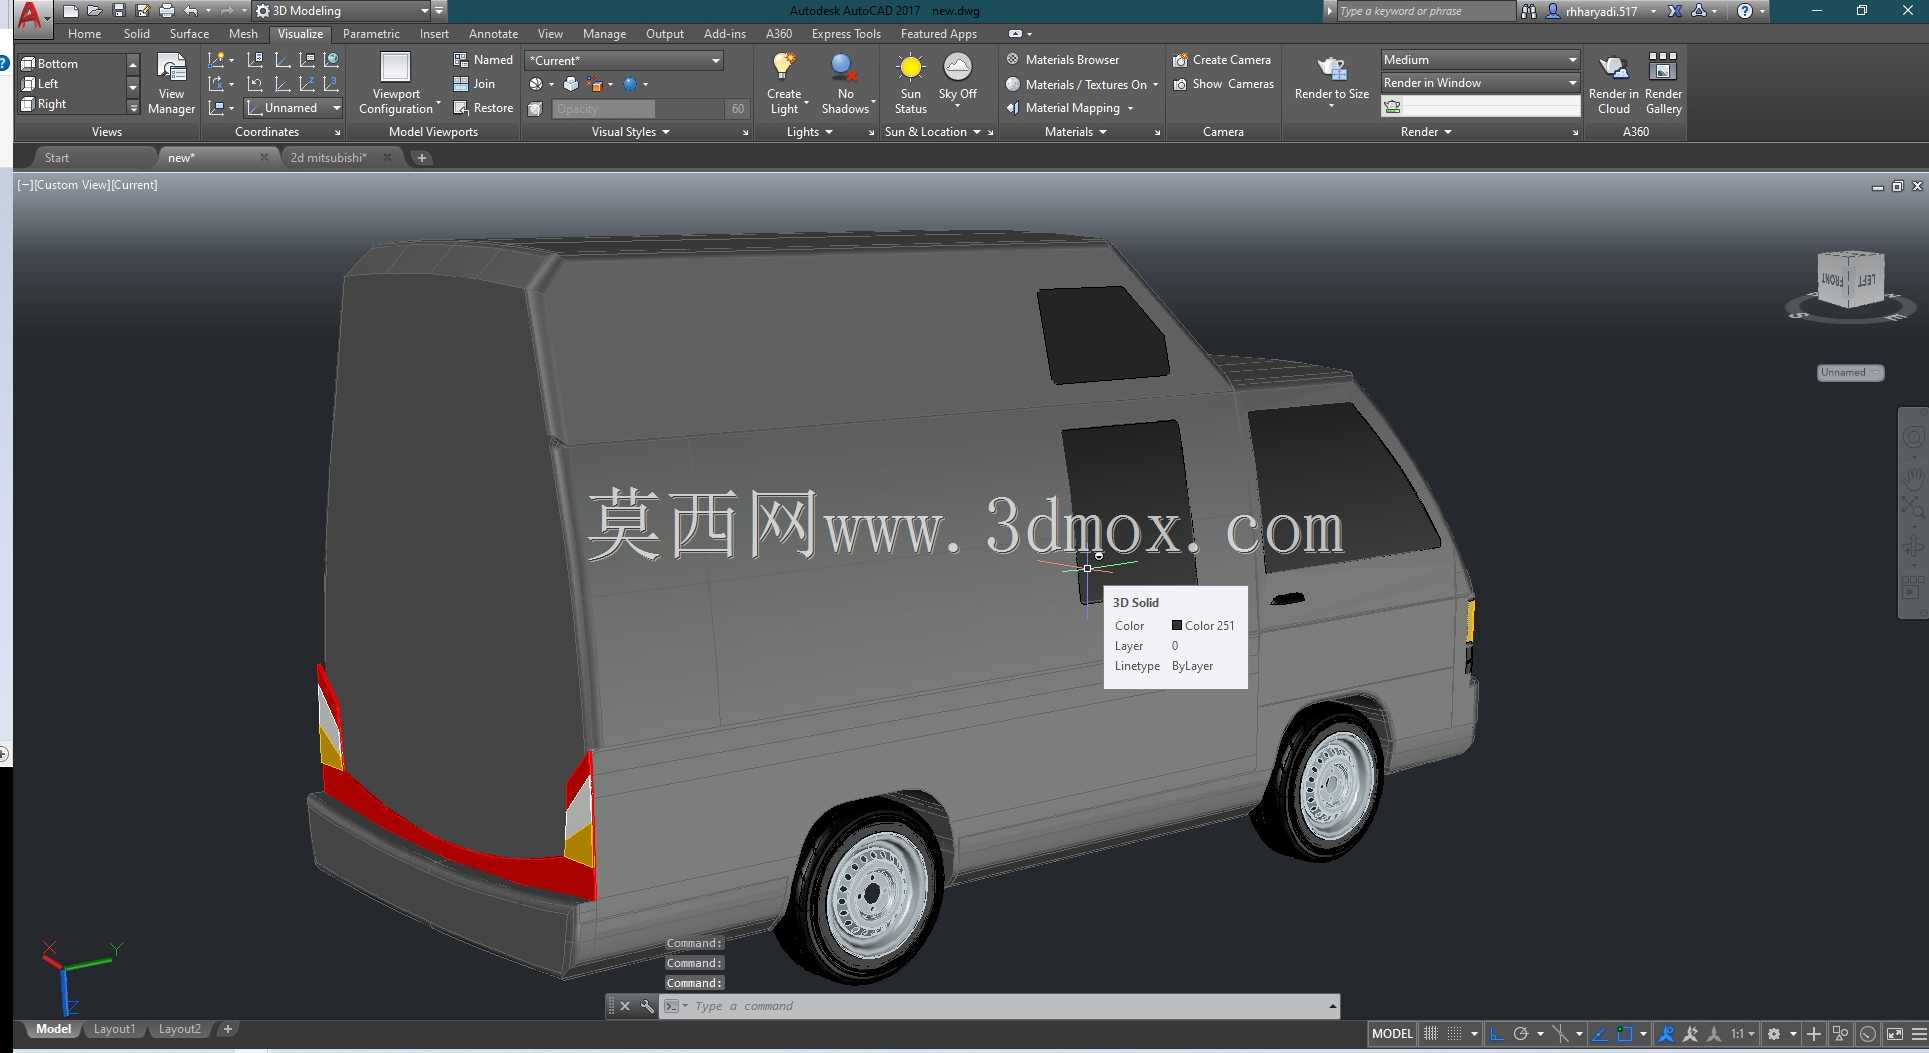This screenshot has height=1053, width=1929.
Task: Open the Render Gallery
Action: coord(1663,85)
